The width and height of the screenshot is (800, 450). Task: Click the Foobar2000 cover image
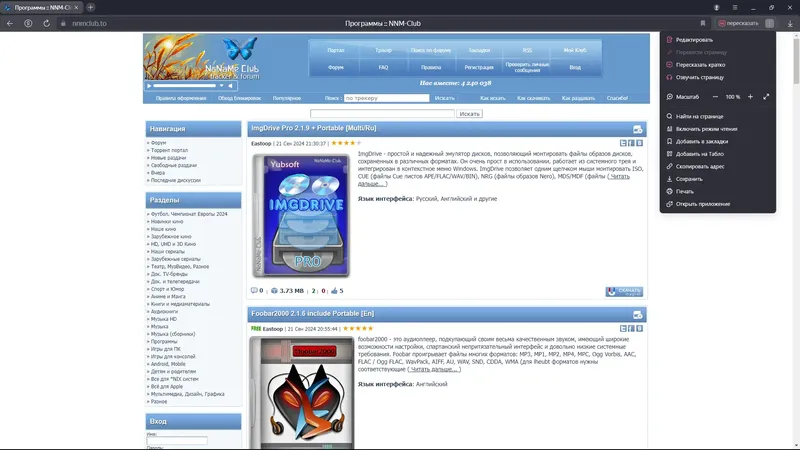point(302,393)
